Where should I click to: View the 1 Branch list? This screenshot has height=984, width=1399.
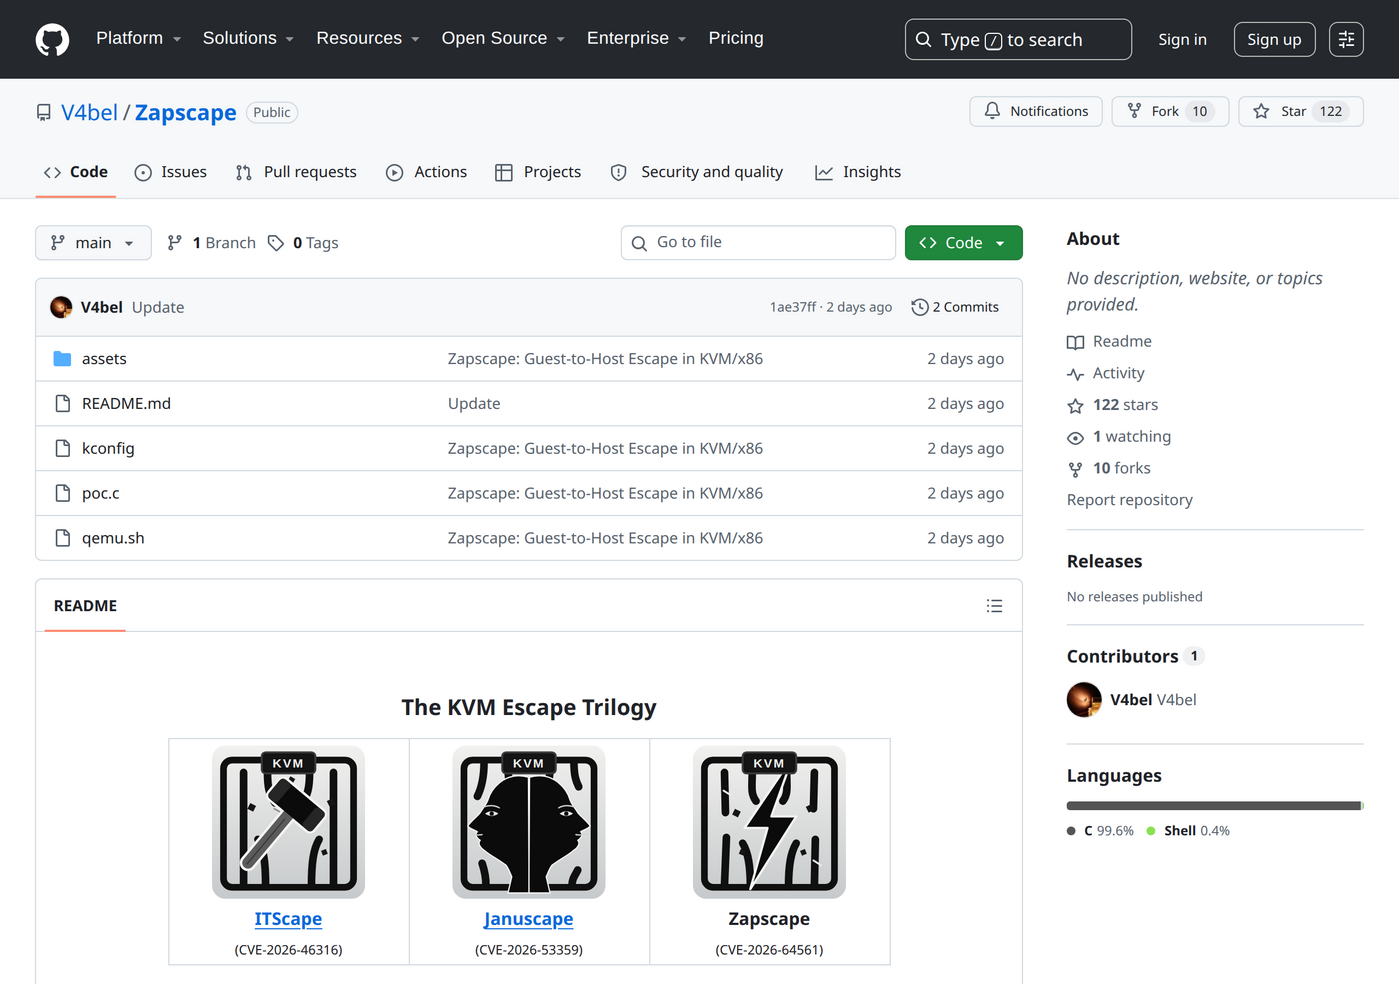coord(211,243)
